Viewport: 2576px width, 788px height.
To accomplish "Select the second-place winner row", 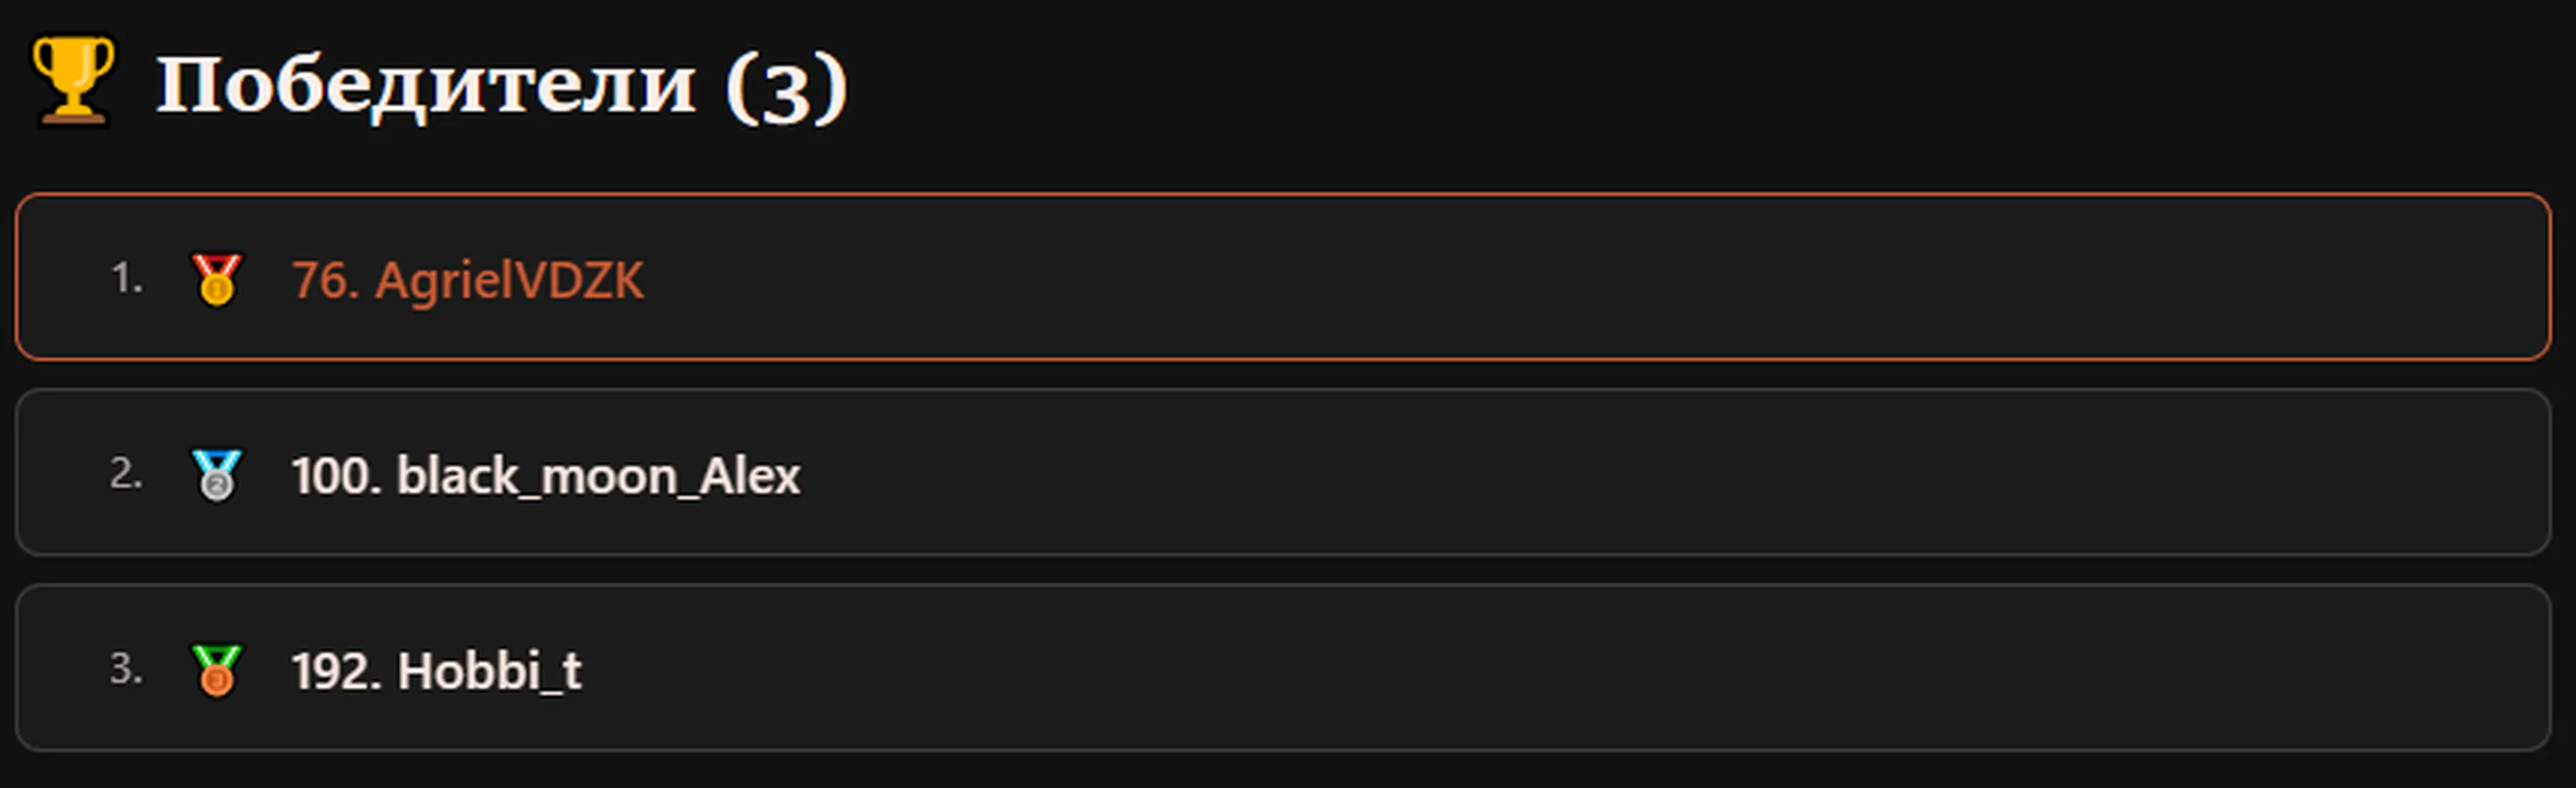I will coord(1283,472).
